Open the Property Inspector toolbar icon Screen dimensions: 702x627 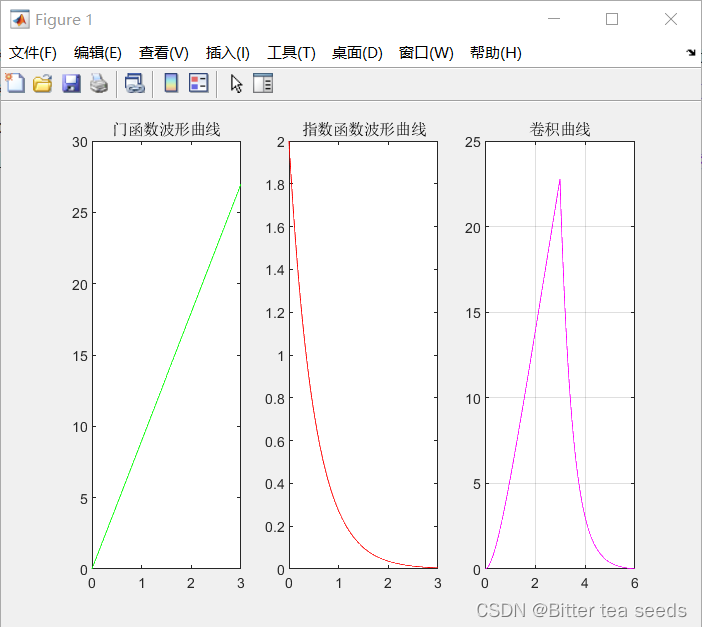click(263, 83)
